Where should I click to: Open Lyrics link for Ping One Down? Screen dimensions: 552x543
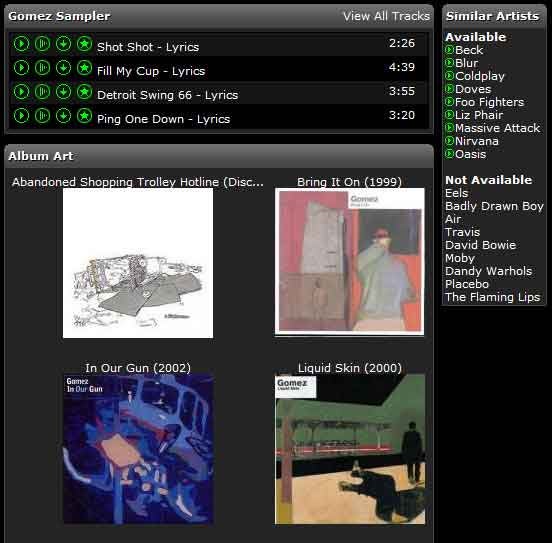pyautogui.click(x=213, y=119)
